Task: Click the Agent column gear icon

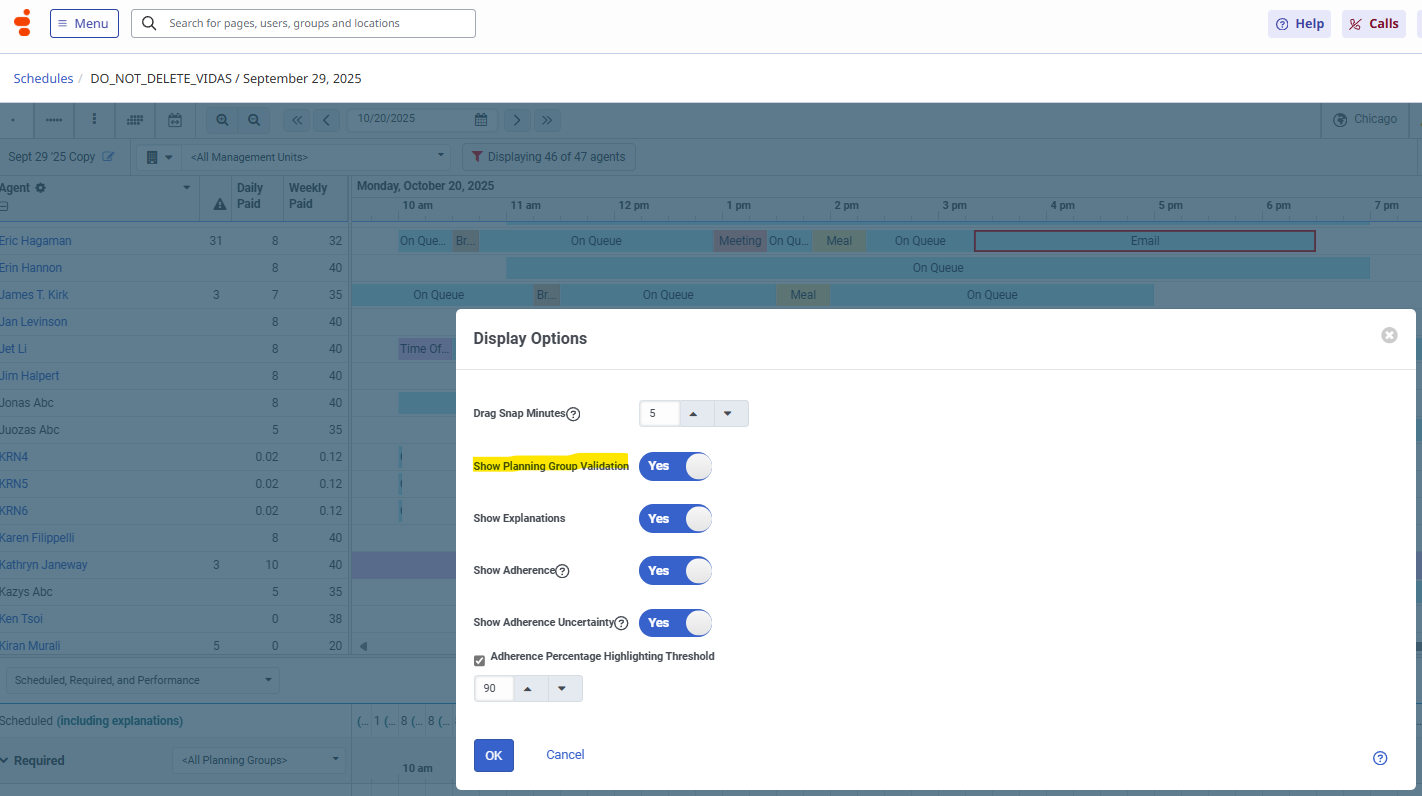Action: click(x=40, y=188)
